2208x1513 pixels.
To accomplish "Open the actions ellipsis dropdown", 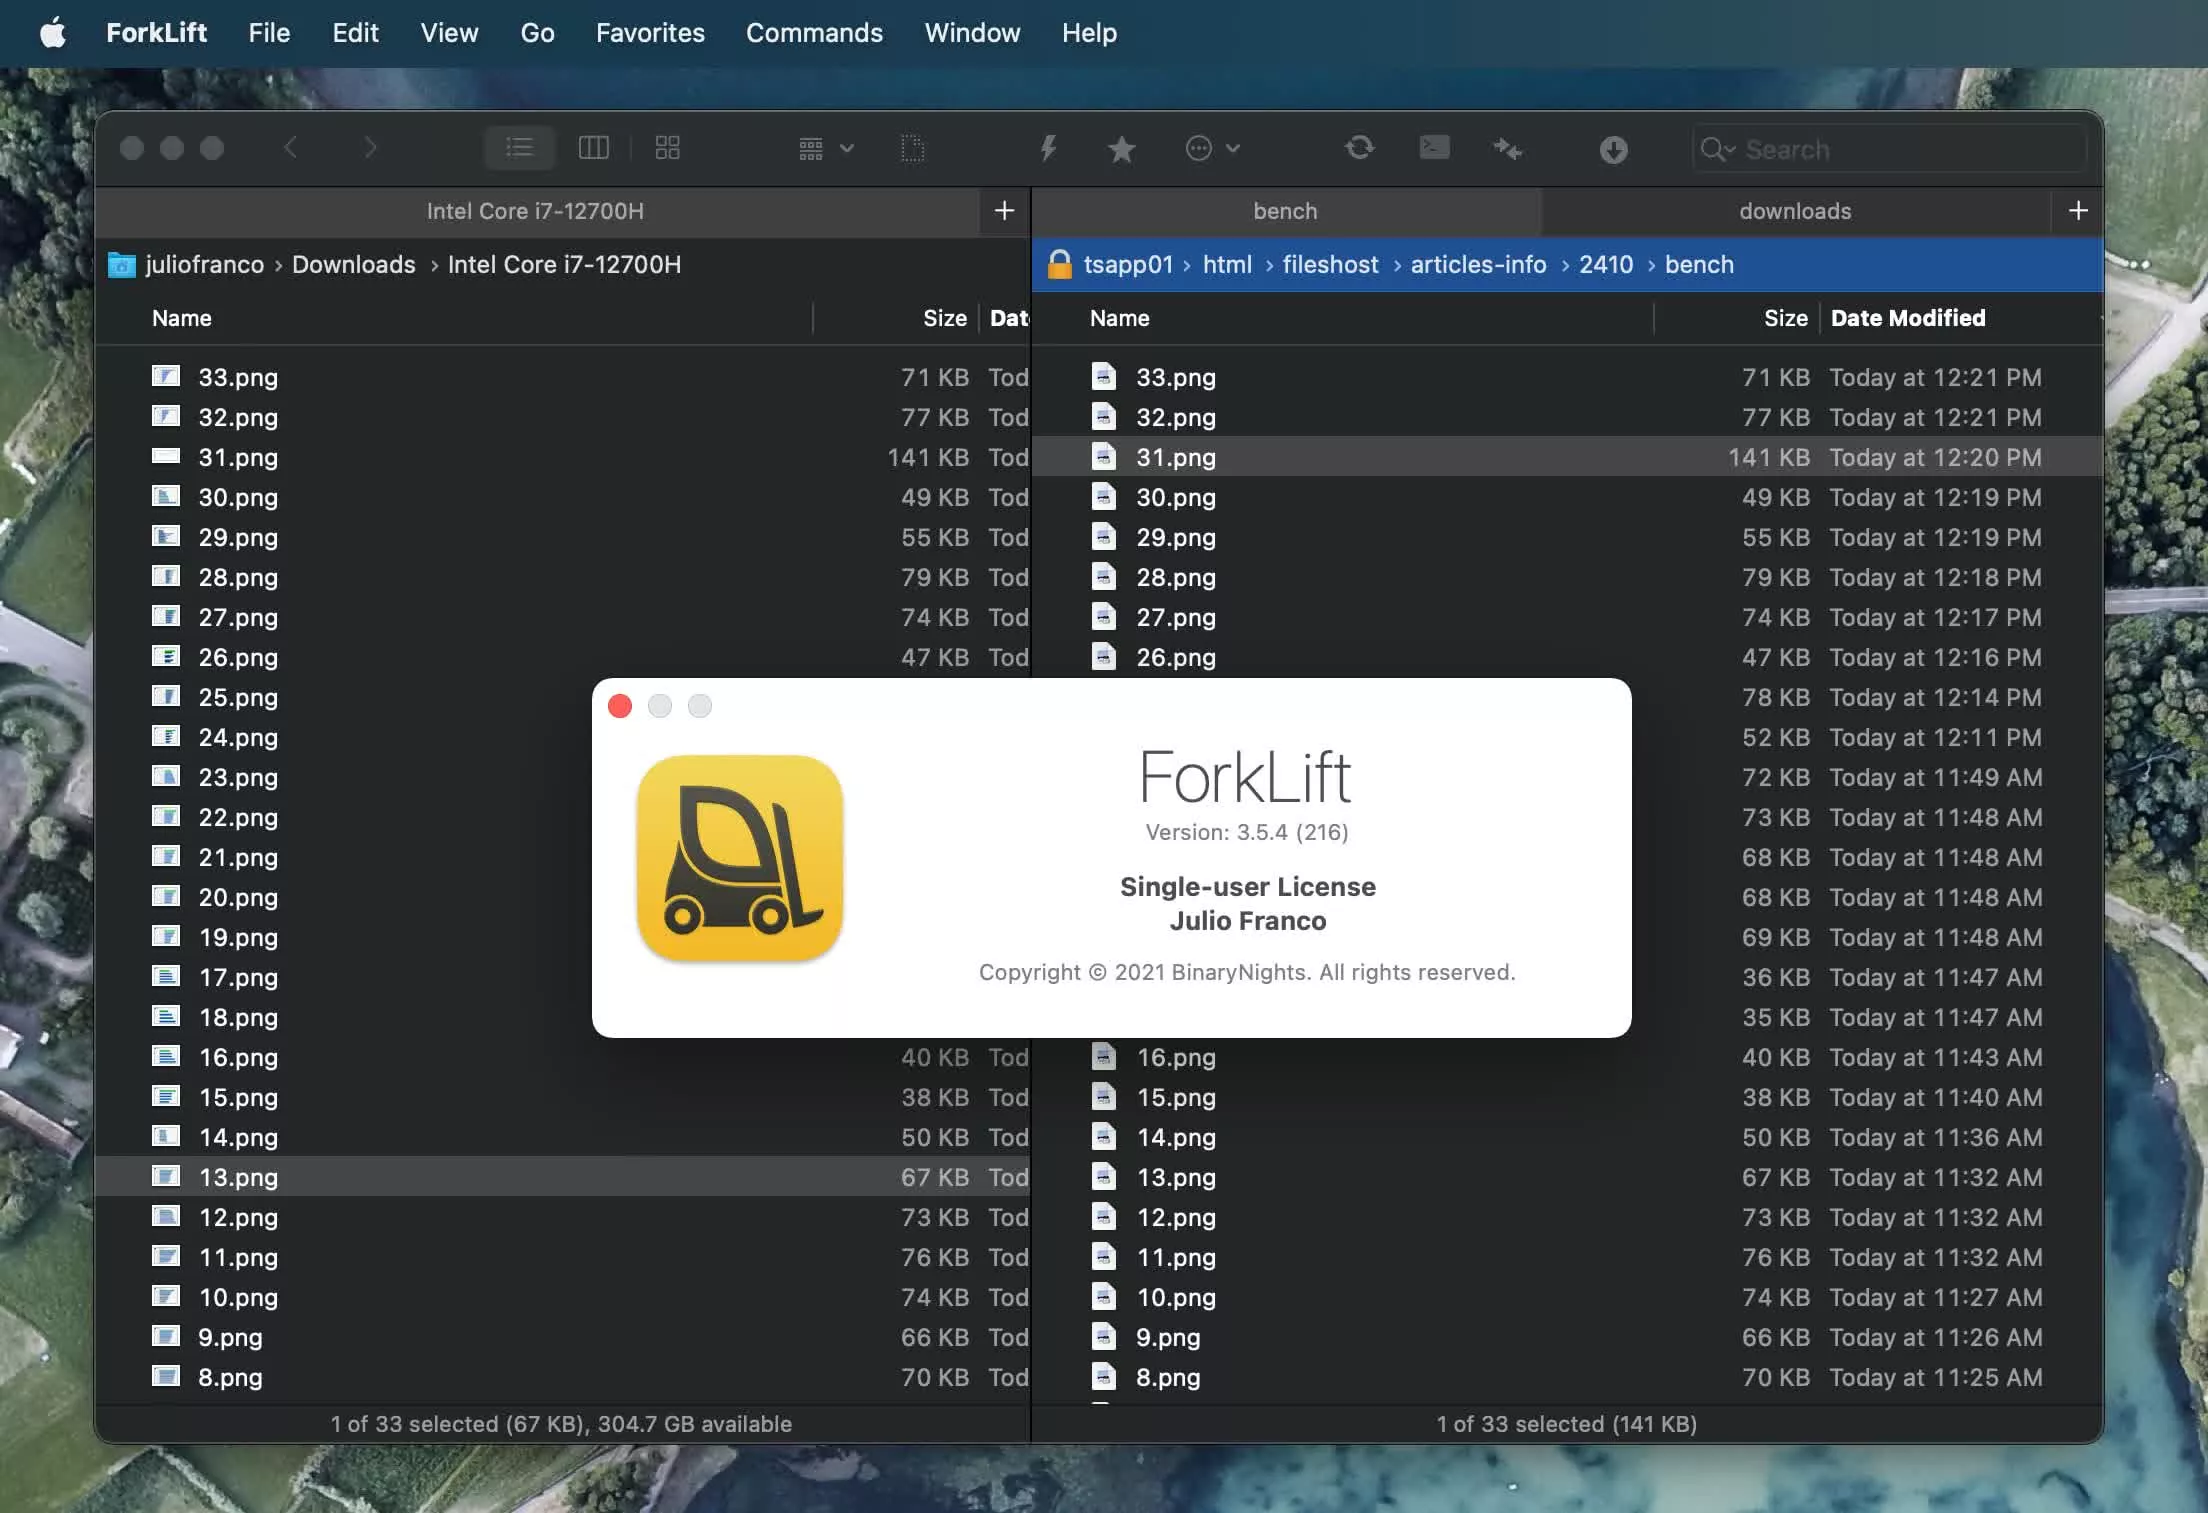I will coord(1212,149).
